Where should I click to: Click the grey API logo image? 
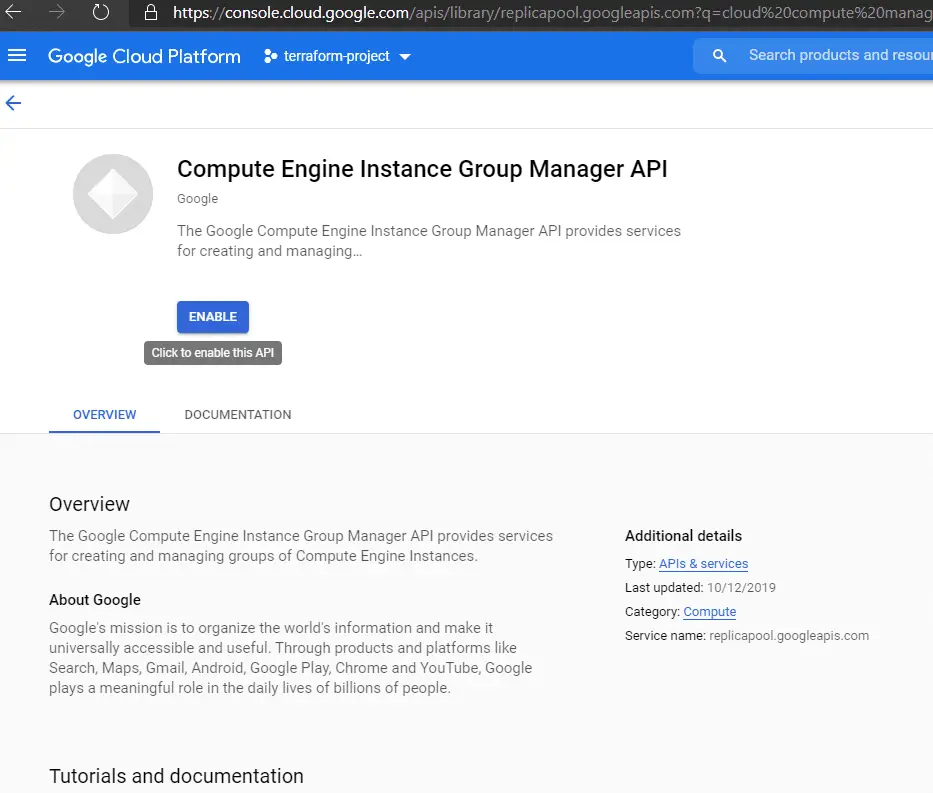(x=113, y=194)
